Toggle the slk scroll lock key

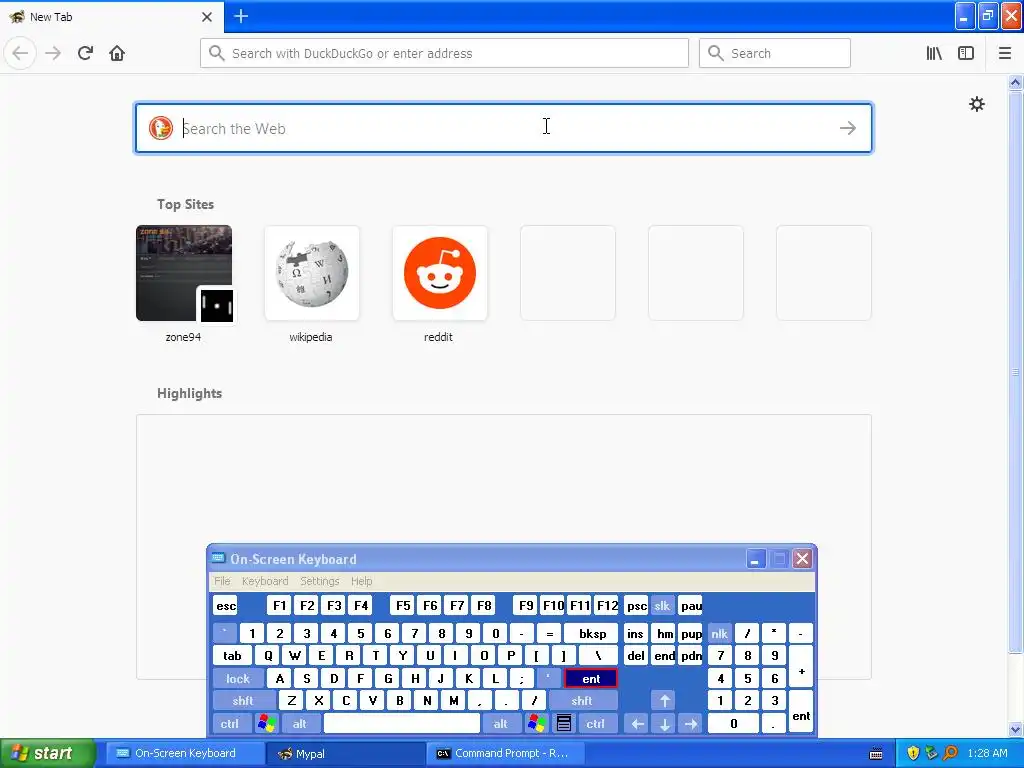(662, 605)
